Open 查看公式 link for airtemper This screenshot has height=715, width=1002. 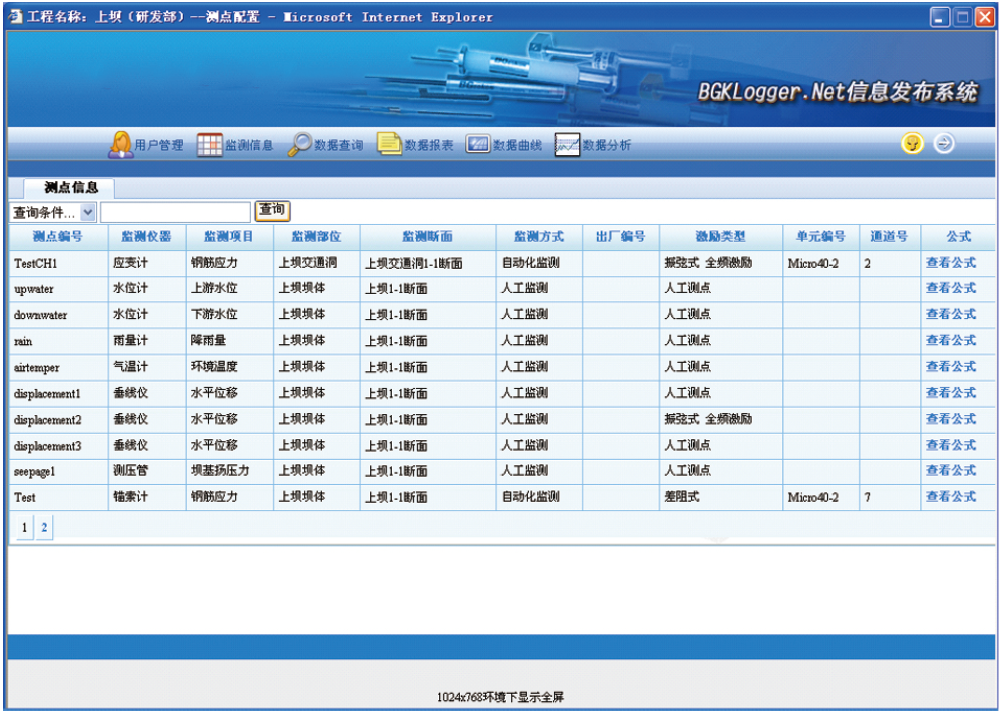pos(951,367)
